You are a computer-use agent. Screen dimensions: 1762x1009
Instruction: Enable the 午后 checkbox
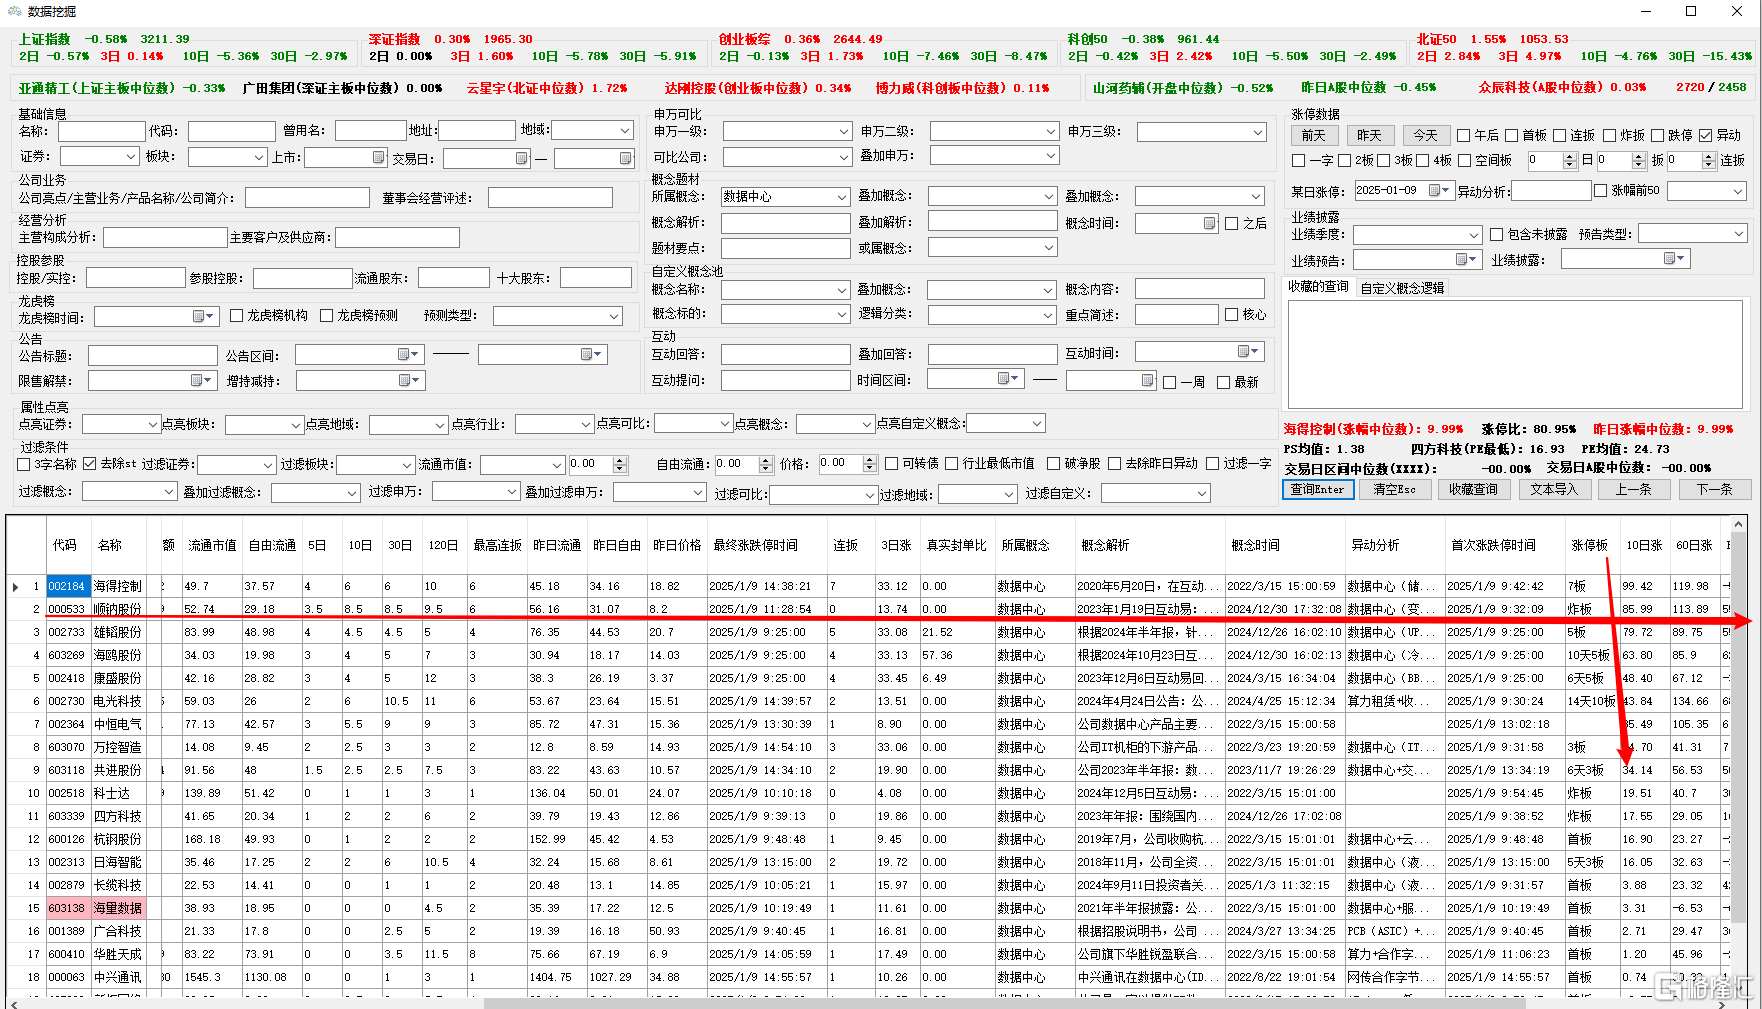pos(1463,136)
